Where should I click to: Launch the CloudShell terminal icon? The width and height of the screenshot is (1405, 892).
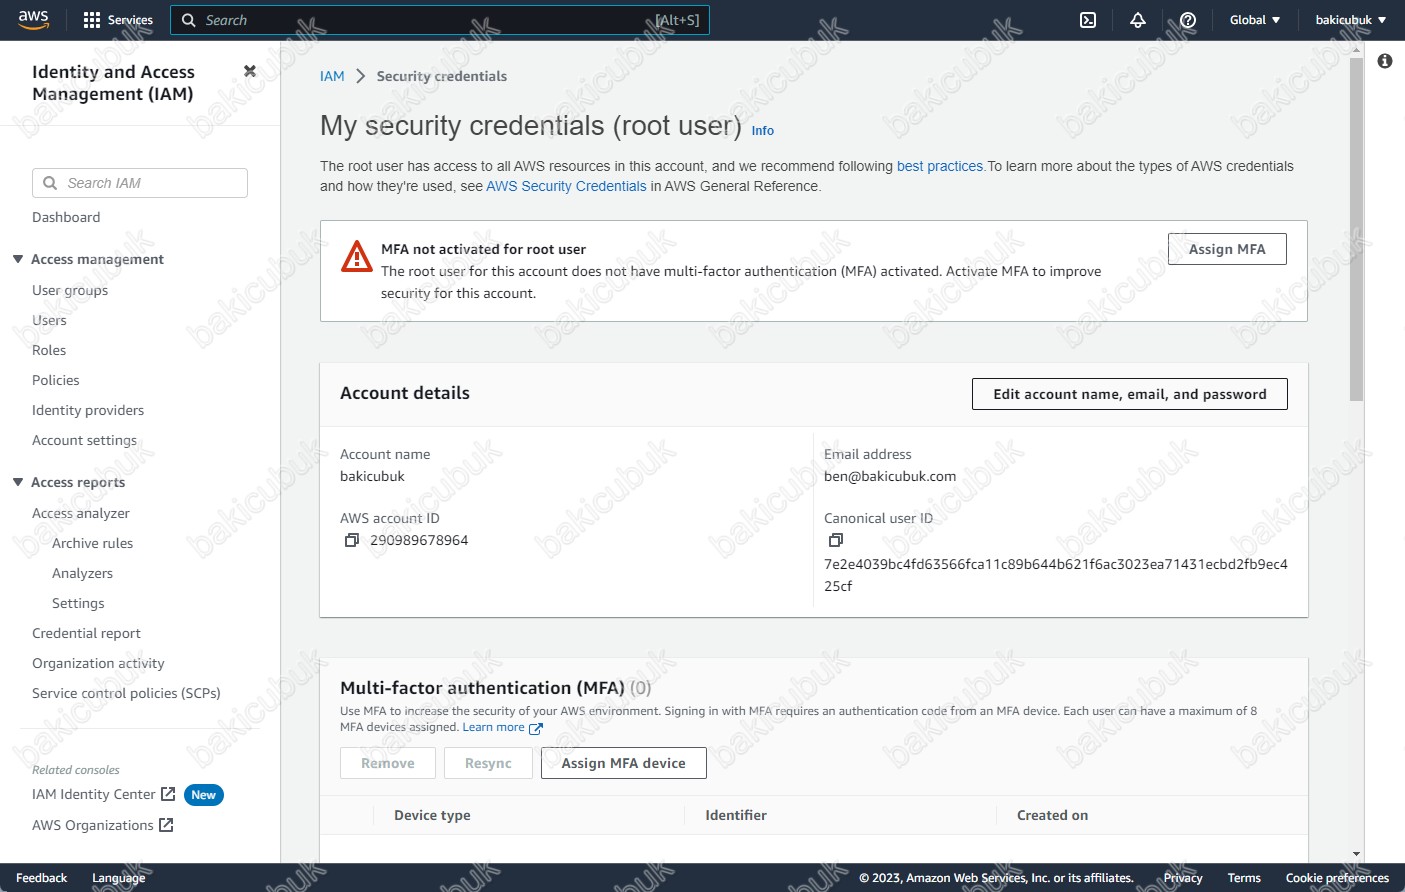(x=1088, y=20)
